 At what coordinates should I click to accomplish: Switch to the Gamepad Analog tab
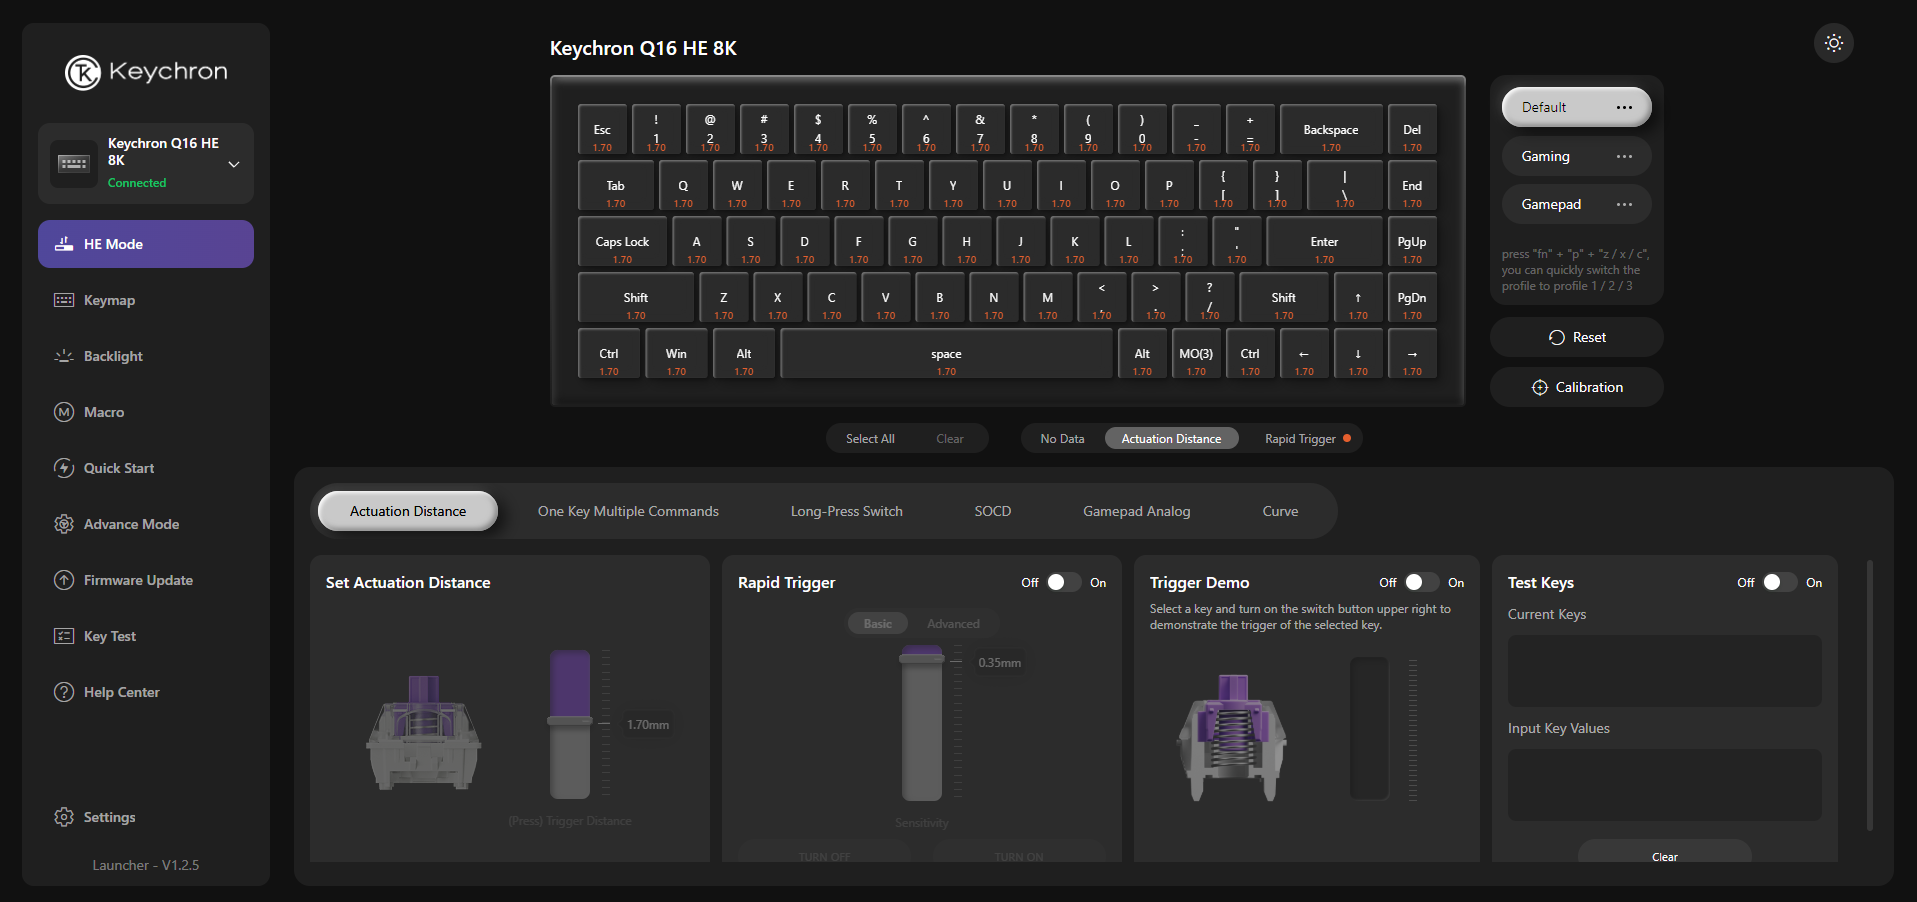1137,511
